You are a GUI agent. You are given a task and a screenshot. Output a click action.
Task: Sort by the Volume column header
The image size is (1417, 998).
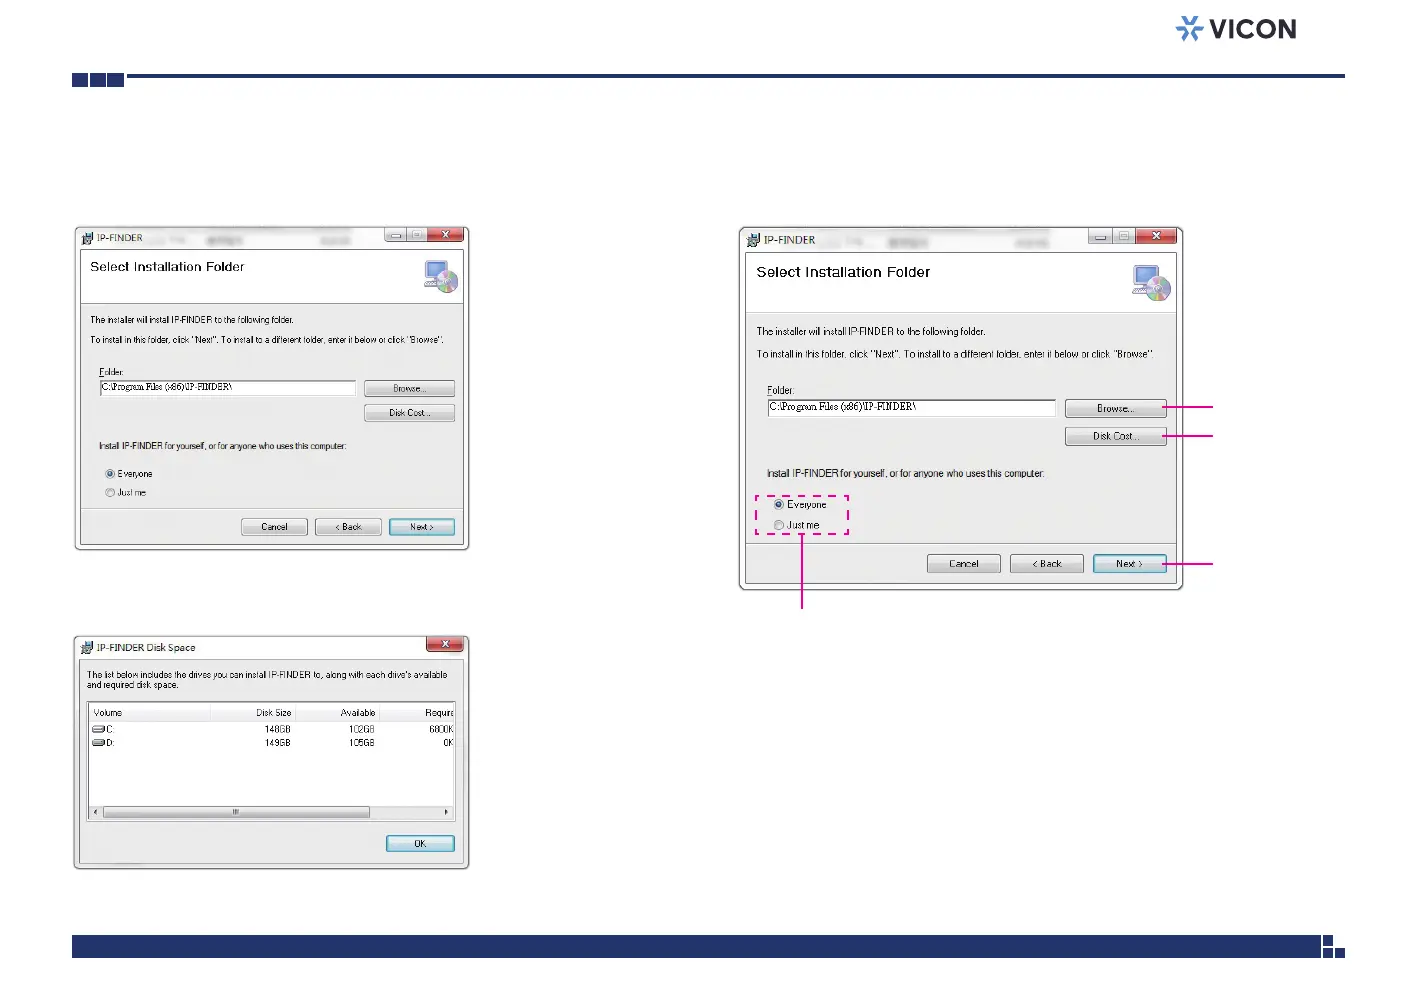tap(150, 713)
